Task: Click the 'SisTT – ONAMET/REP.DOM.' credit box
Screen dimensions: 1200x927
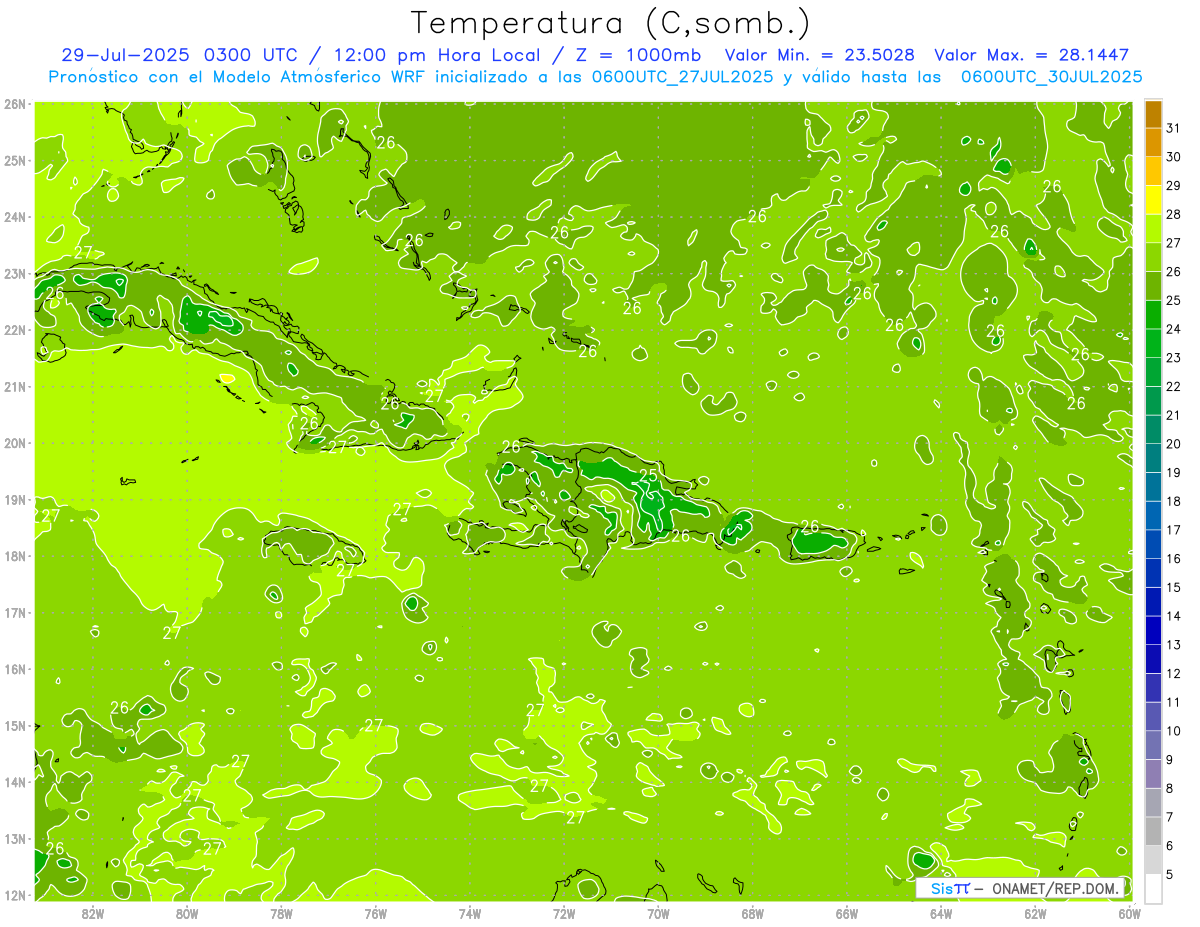Action: coord(1020,888)
